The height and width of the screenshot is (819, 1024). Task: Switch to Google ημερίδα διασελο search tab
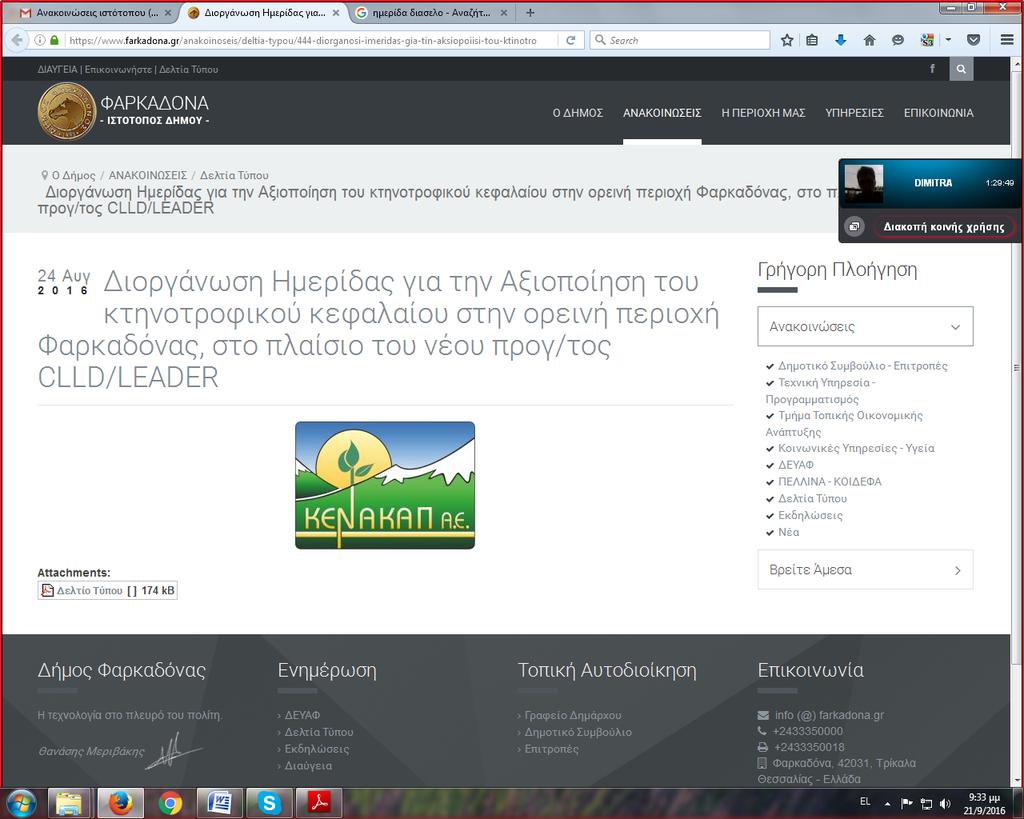click(432, 12)
